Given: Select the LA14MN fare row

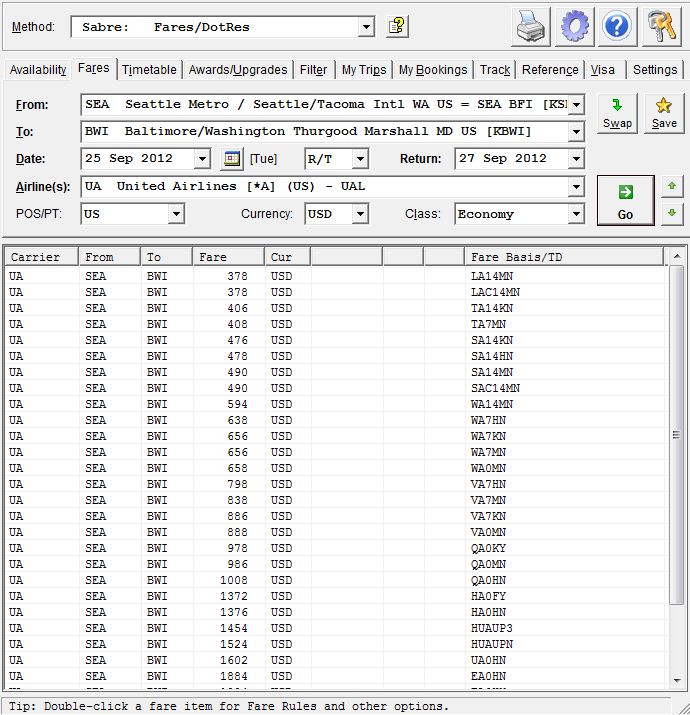Looking at the screenshot, I should [335, 276].
